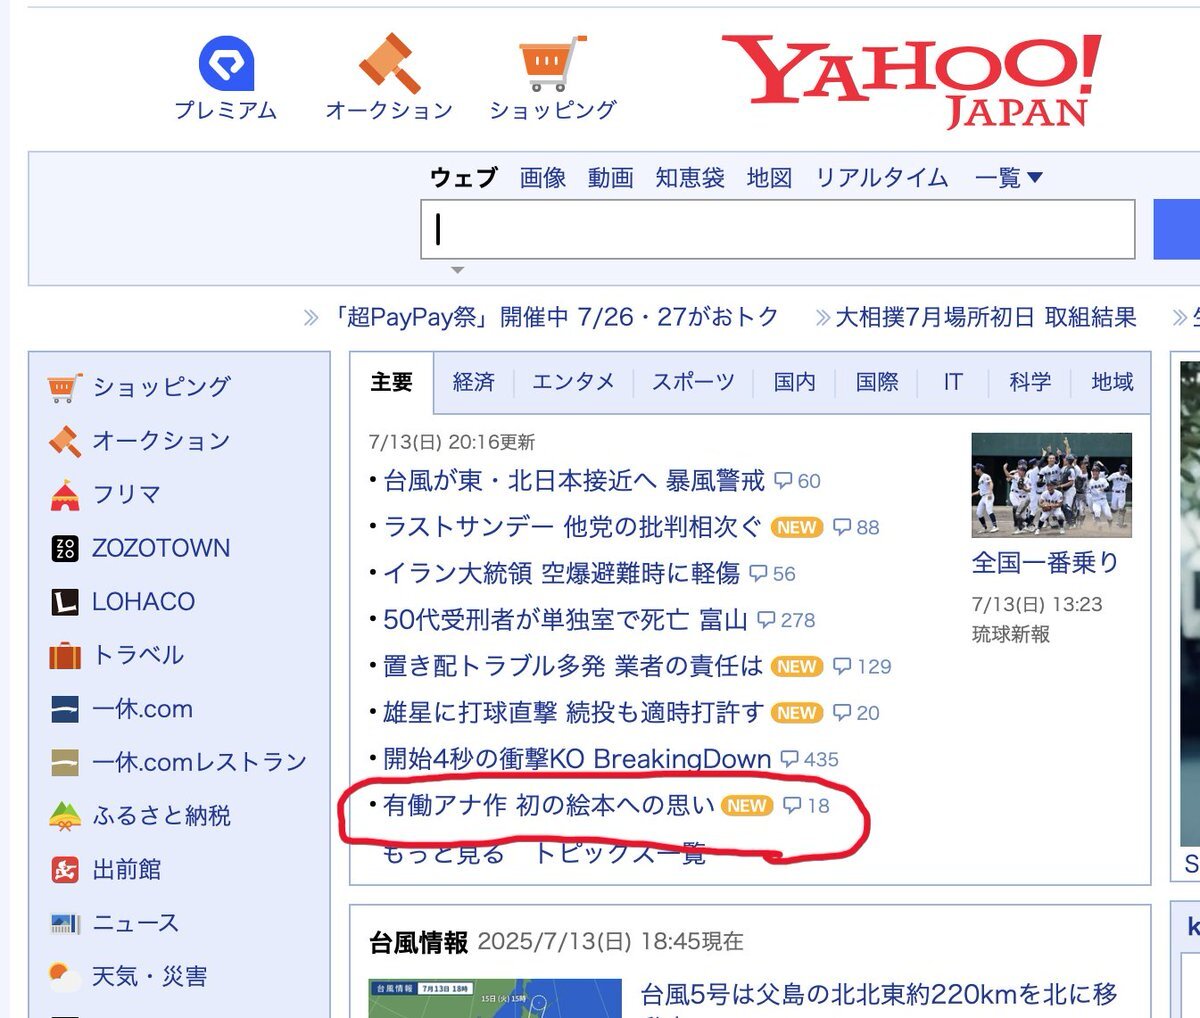Select the 動画 search type
The width and height of the screenshot is (1200, 1018).
[x=611, y=178]
